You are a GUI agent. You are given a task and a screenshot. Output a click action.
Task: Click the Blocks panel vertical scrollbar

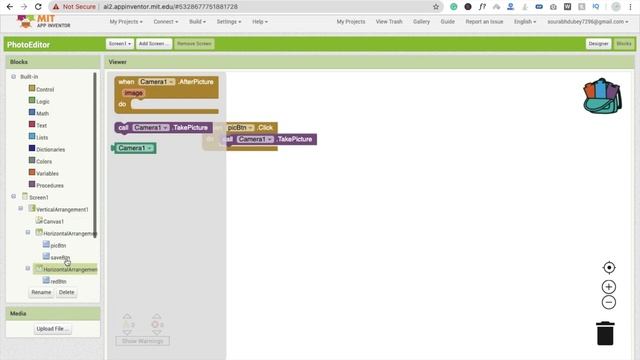(95, 155)
